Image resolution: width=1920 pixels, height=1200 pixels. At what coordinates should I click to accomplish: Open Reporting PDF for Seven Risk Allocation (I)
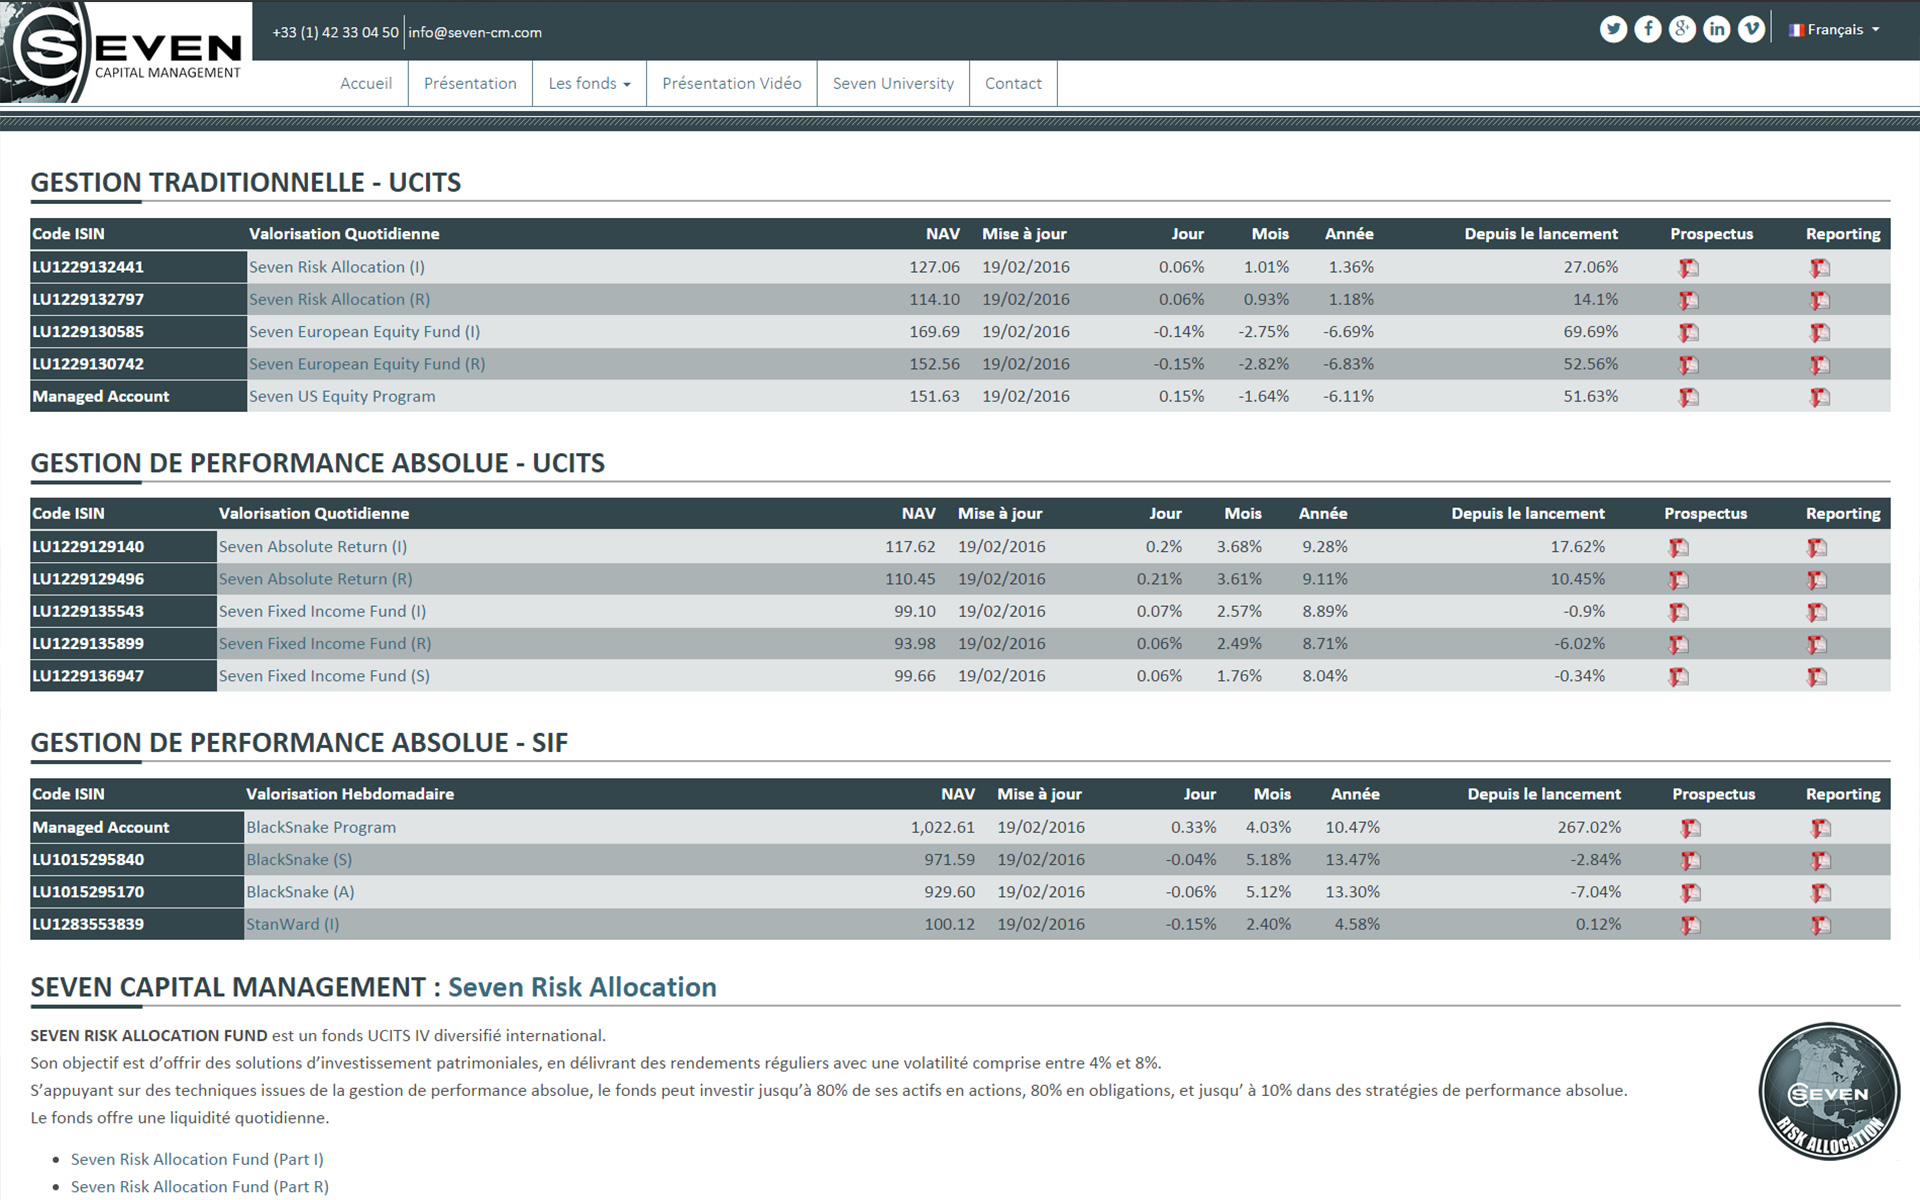1820,268
